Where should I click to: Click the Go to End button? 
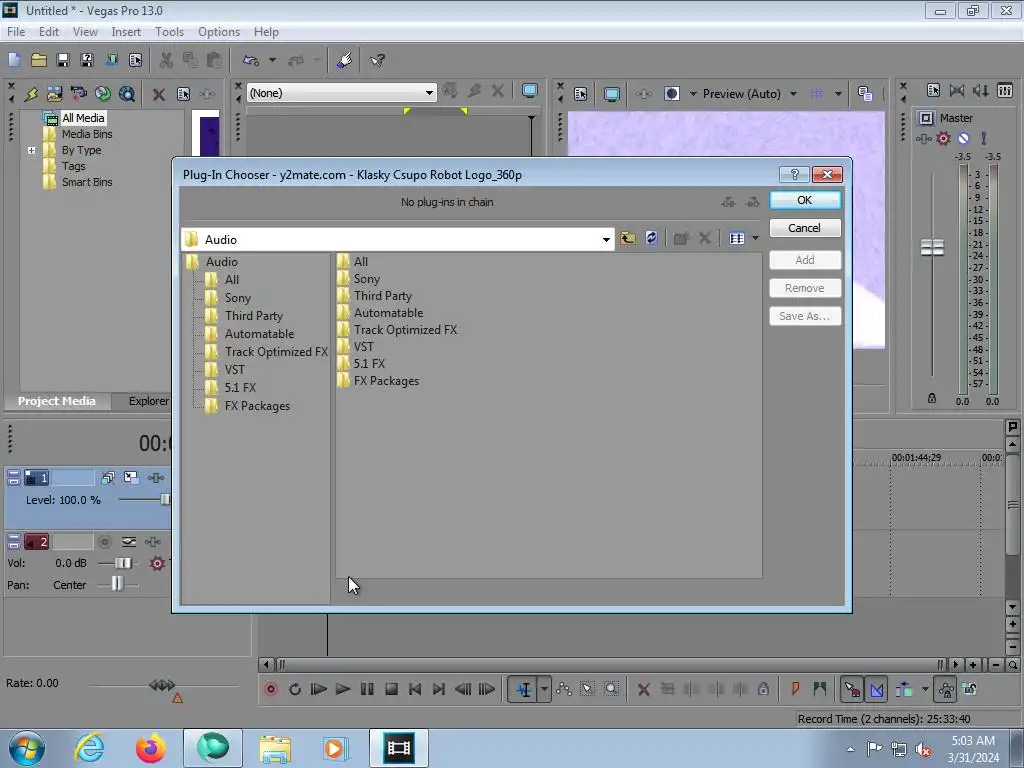[x=439, y=689]
